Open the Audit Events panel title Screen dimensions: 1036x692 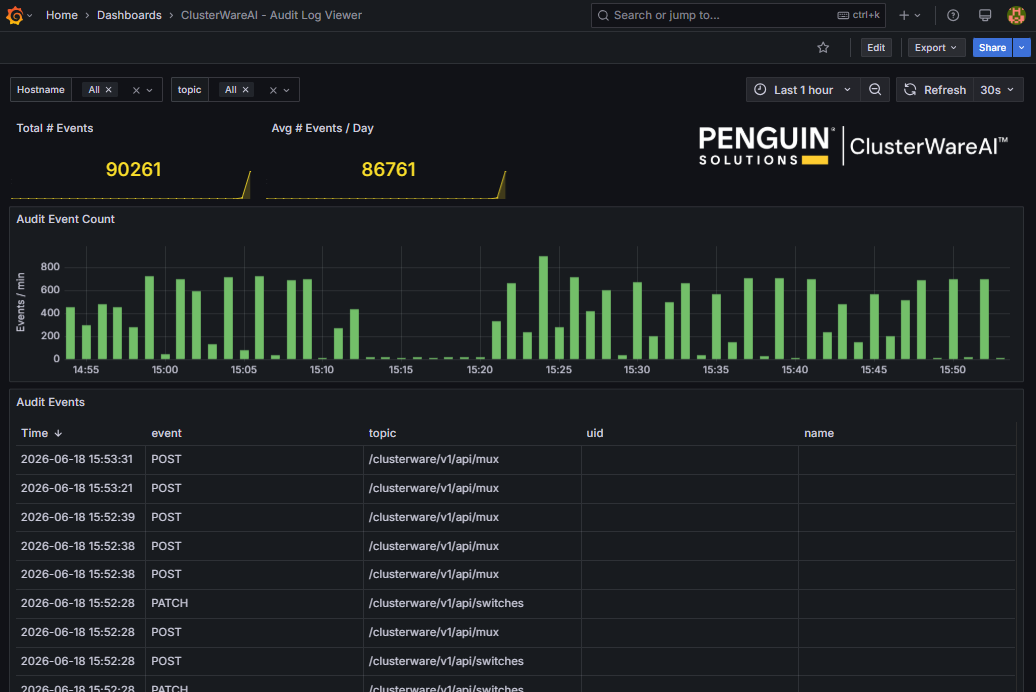[51, 402]
